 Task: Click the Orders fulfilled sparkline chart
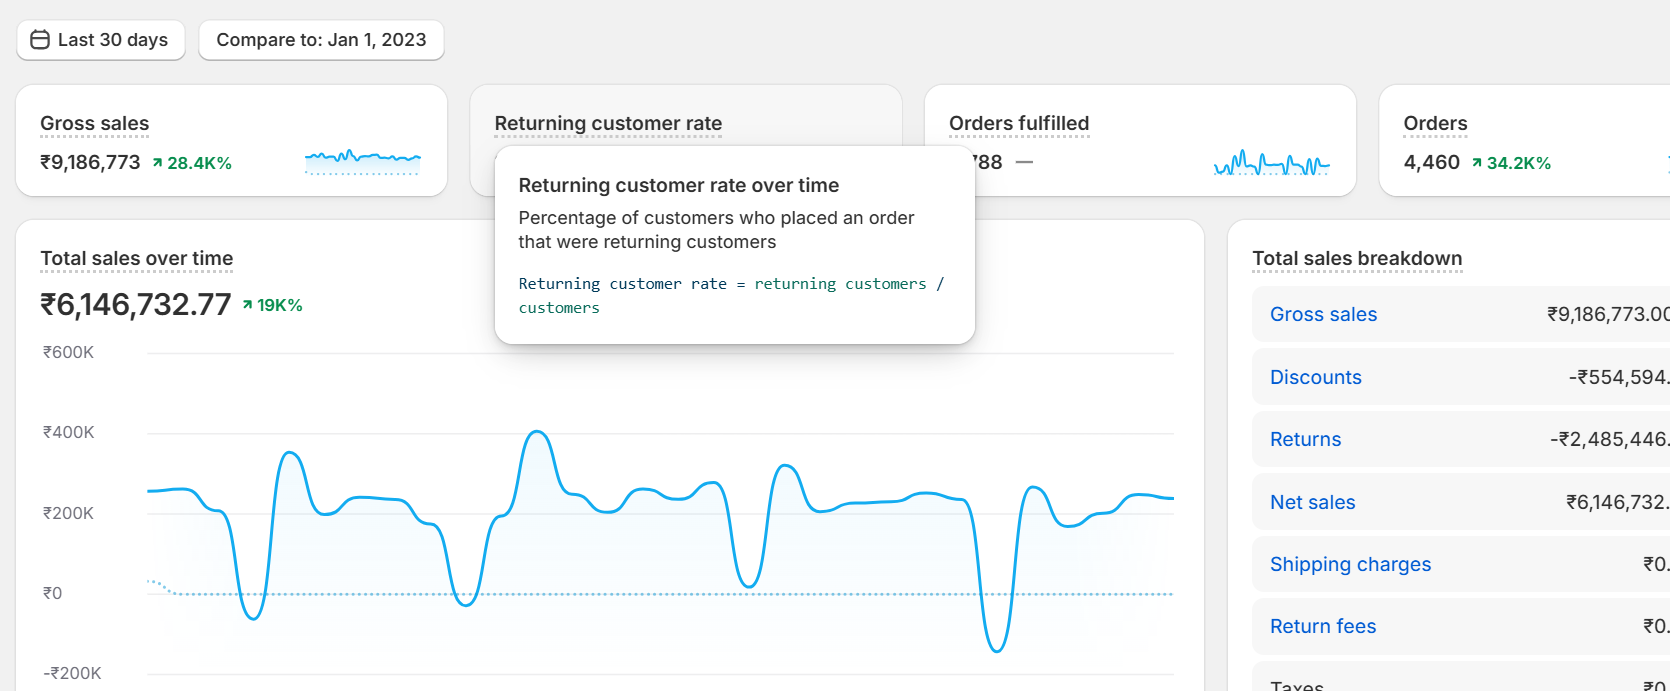(1271, 163)
